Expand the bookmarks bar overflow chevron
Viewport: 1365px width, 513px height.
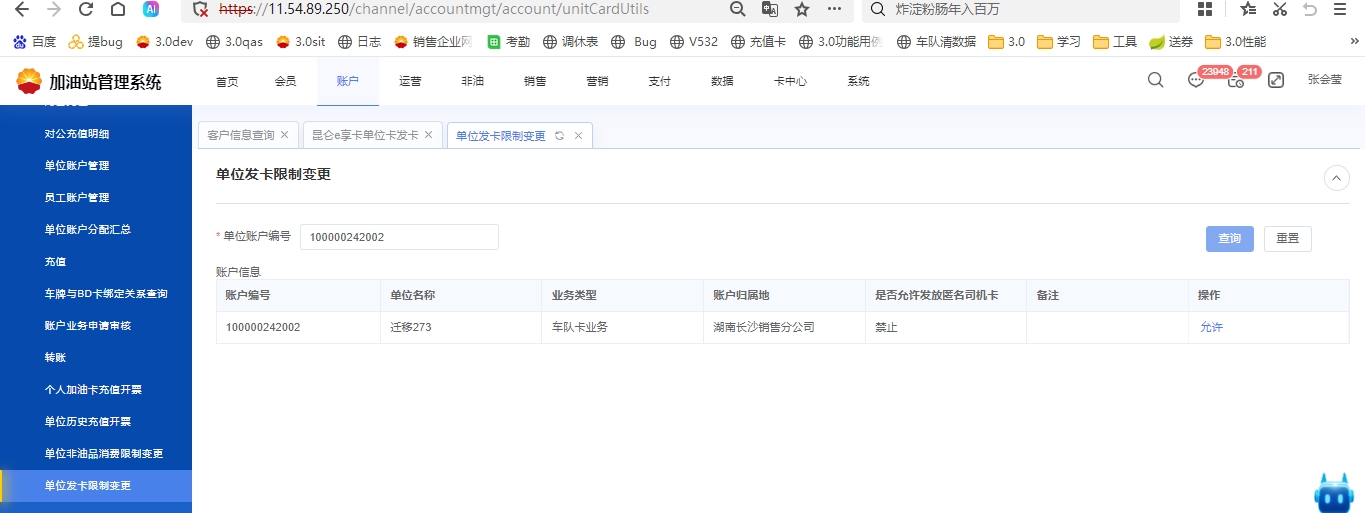[1355, 41]
